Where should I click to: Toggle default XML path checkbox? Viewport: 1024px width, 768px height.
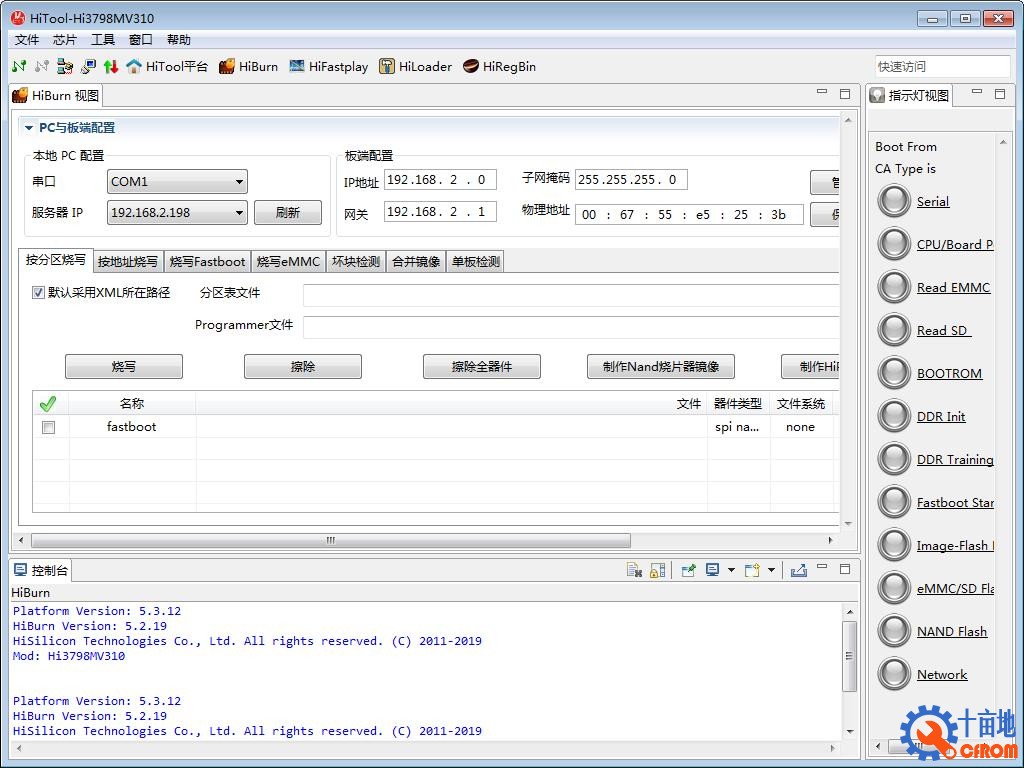point(39,293)
